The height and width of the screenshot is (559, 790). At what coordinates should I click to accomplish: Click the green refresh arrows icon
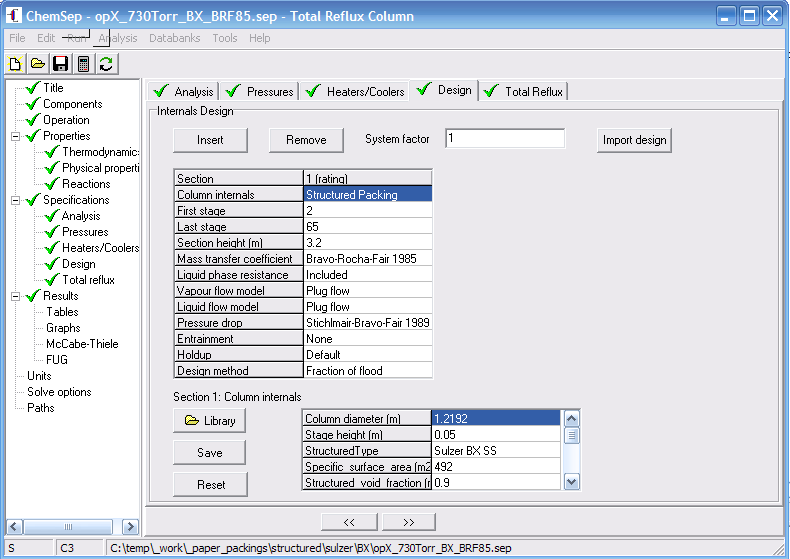coord(105,64)
